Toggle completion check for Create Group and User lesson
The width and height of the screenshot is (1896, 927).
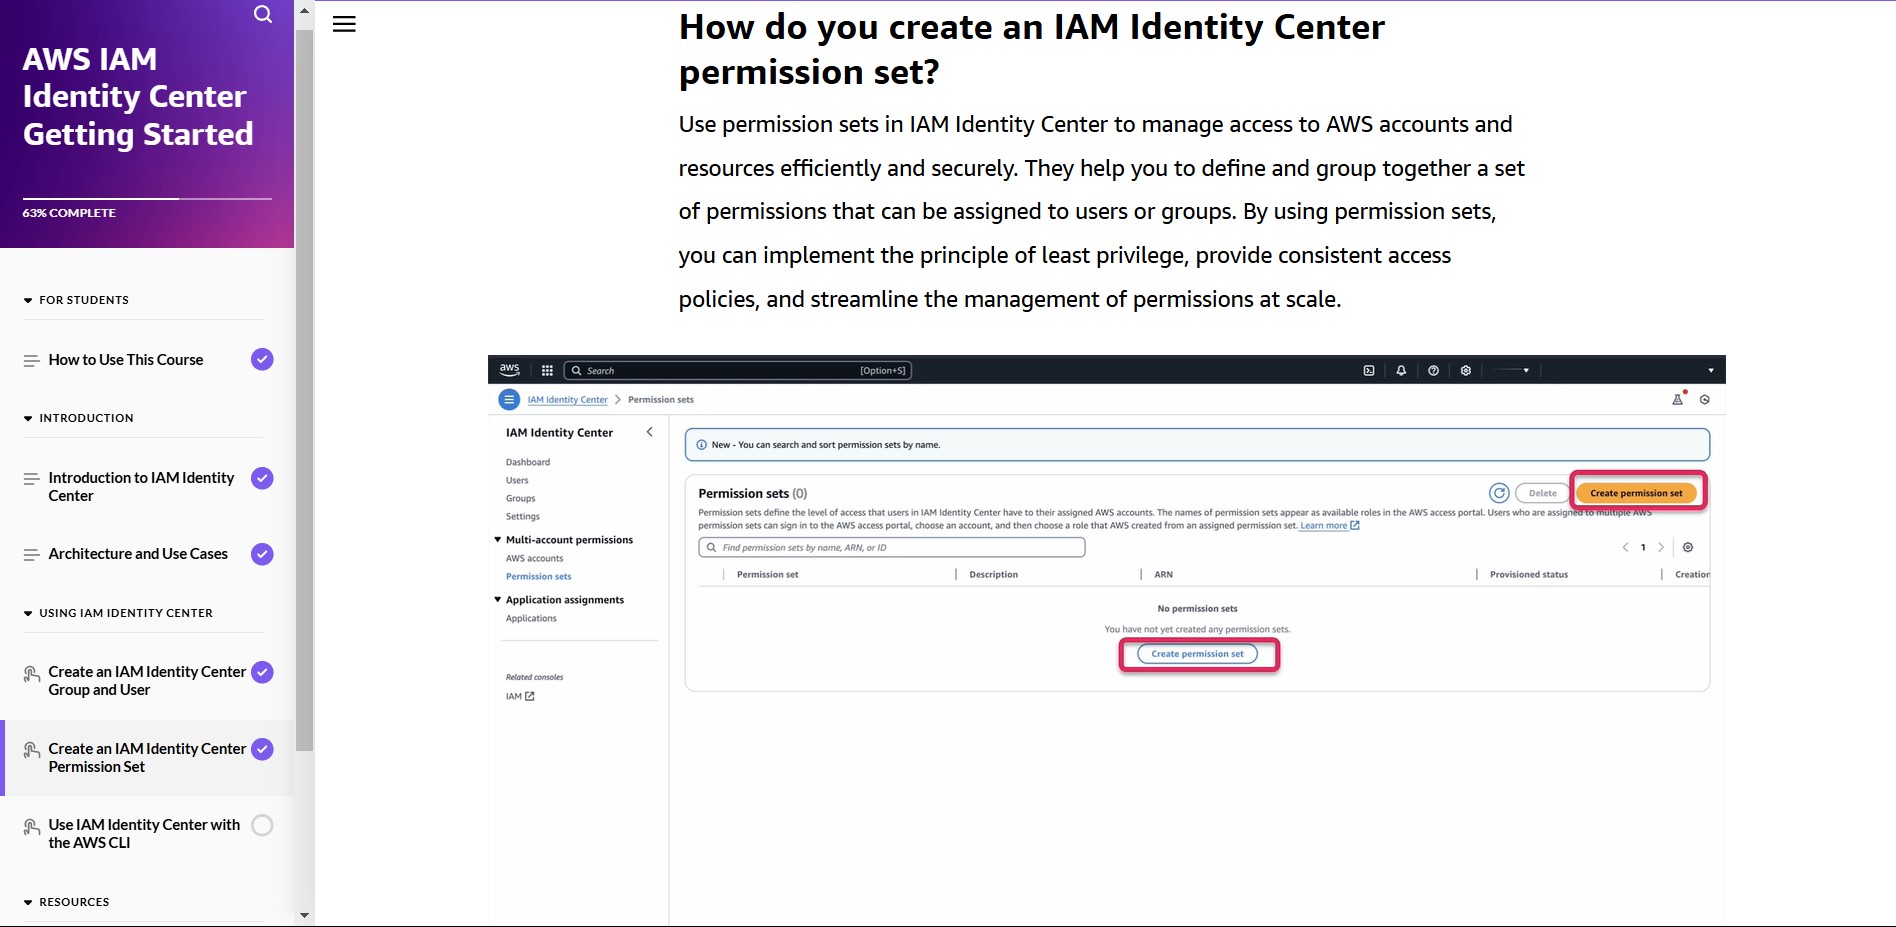click(262, 672)
